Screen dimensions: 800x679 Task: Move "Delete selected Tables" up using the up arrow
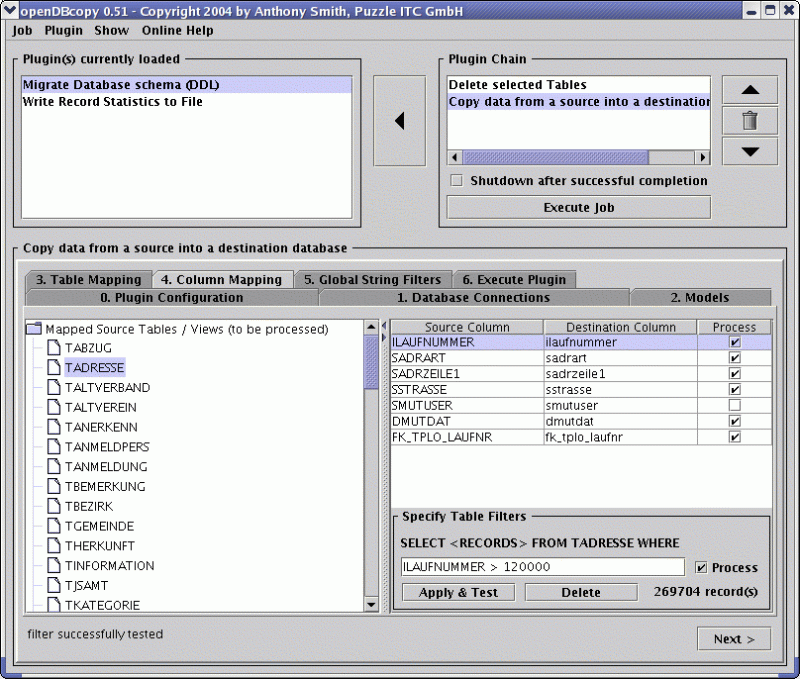tap(749, 89)
